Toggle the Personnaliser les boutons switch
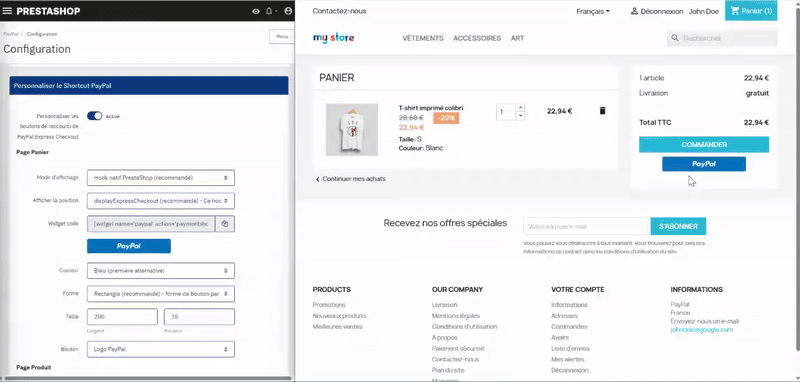 (x=94, y=116)
